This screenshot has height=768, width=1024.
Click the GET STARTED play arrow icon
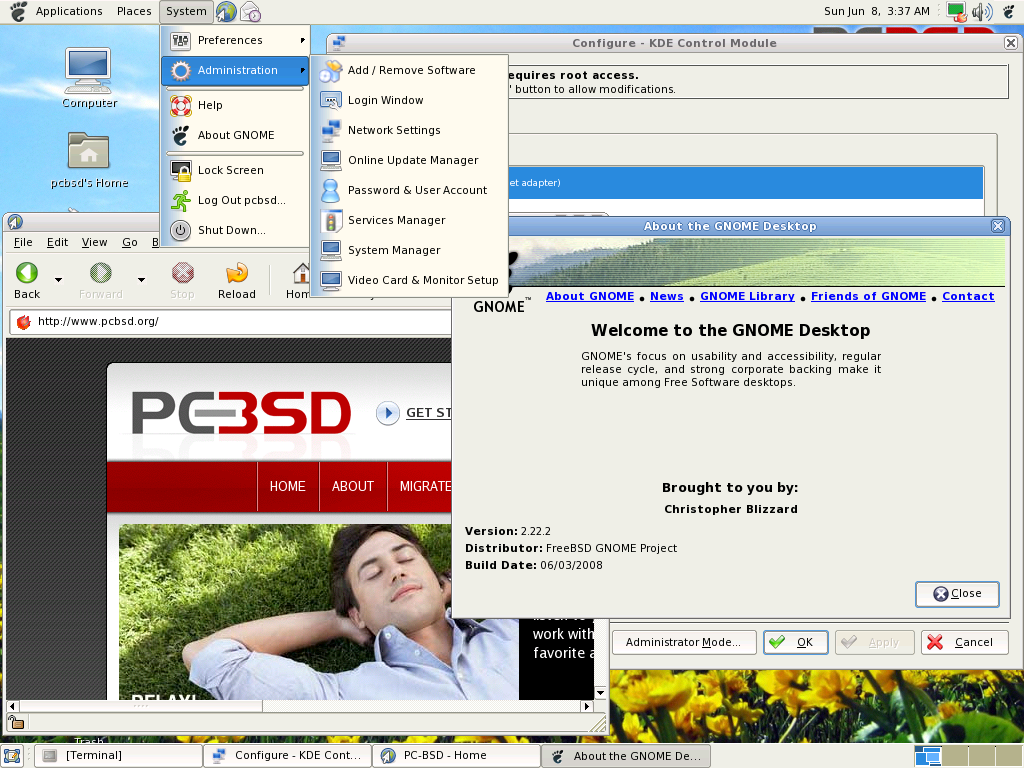click(x=387, y=413)
